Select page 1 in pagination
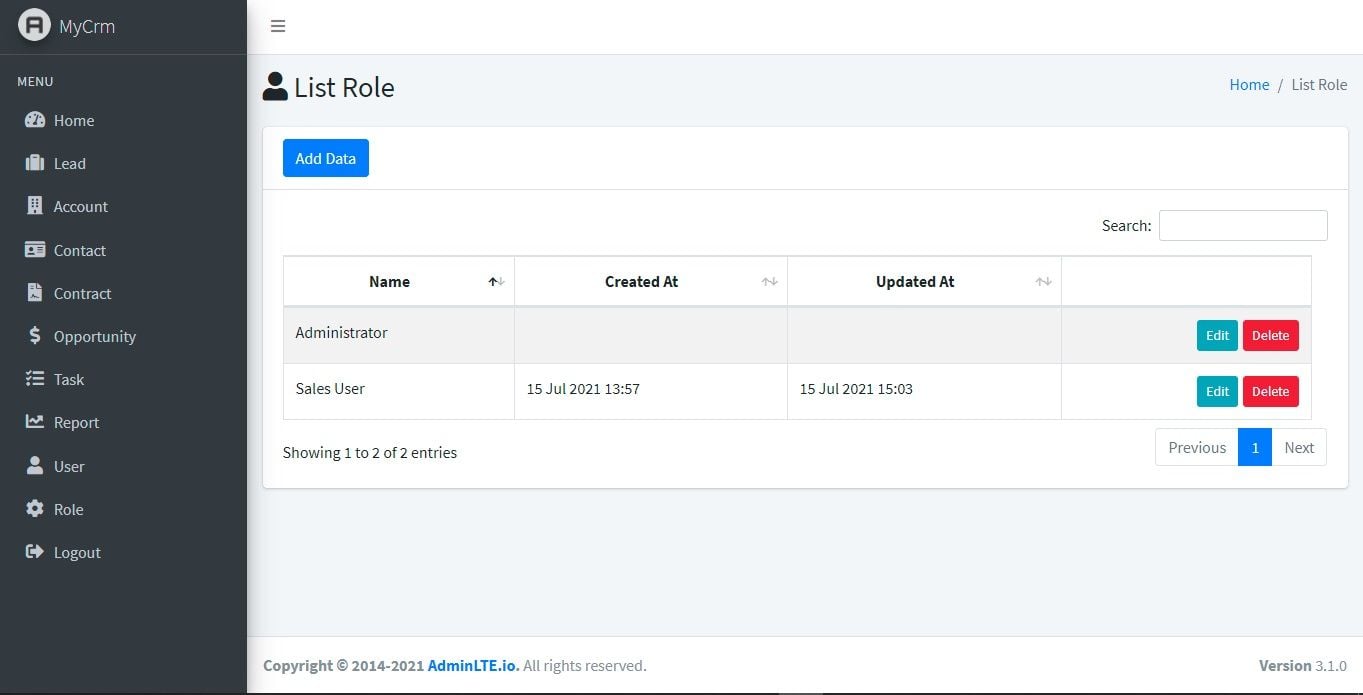 (1255, 447)
